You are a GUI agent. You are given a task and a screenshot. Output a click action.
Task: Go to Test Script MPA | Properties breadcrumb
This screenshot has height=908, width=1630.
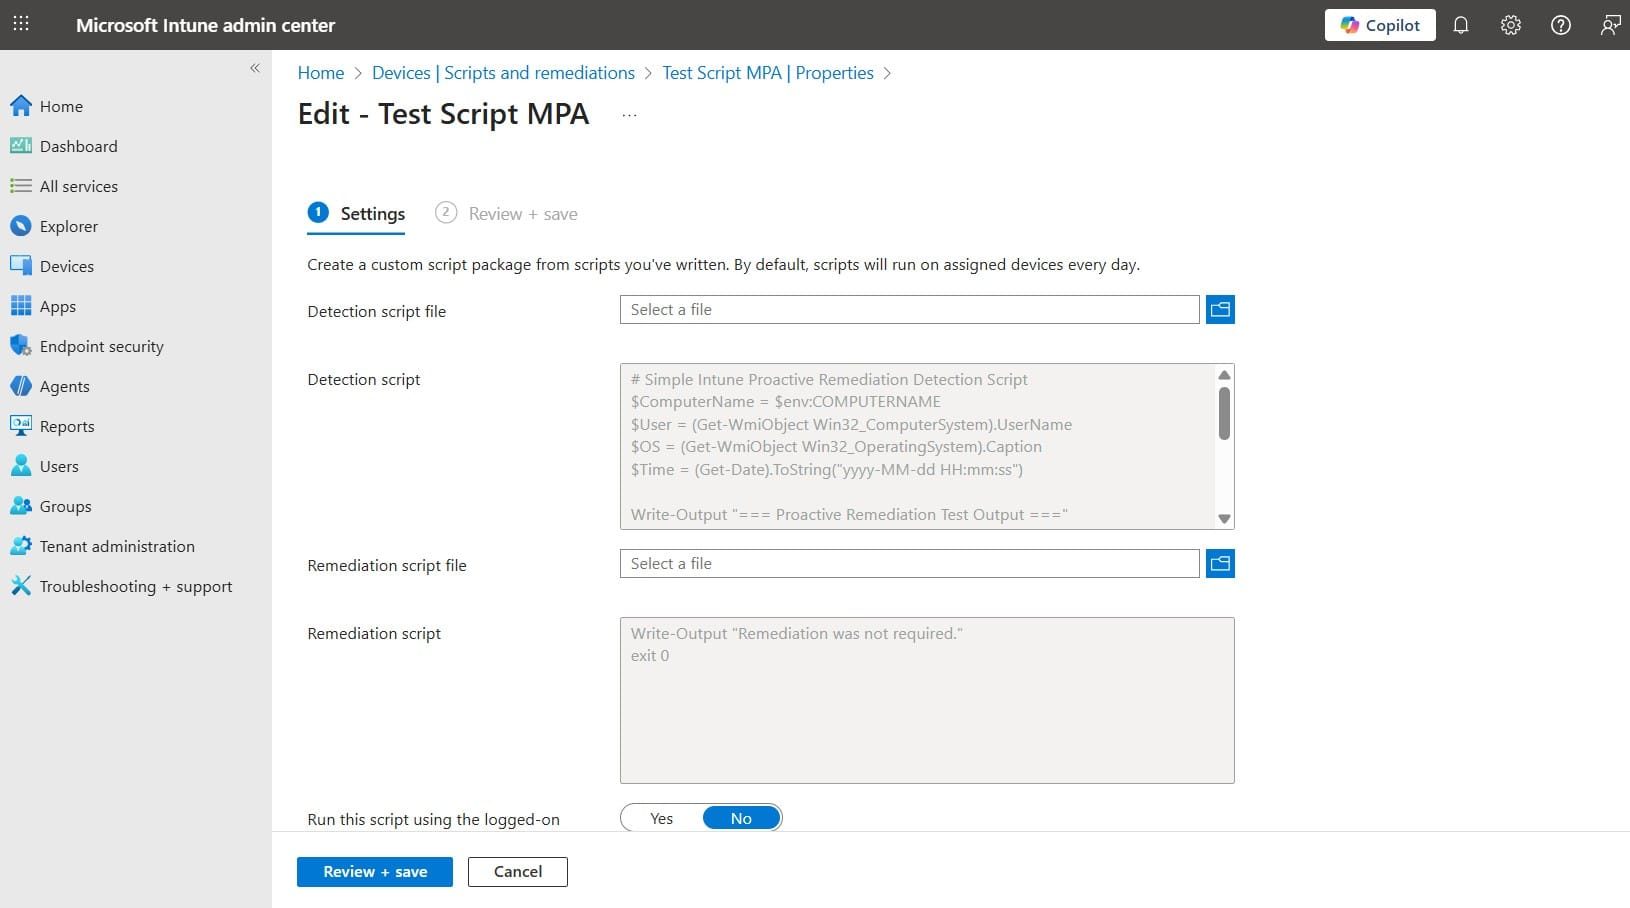(x=768, y=73)
